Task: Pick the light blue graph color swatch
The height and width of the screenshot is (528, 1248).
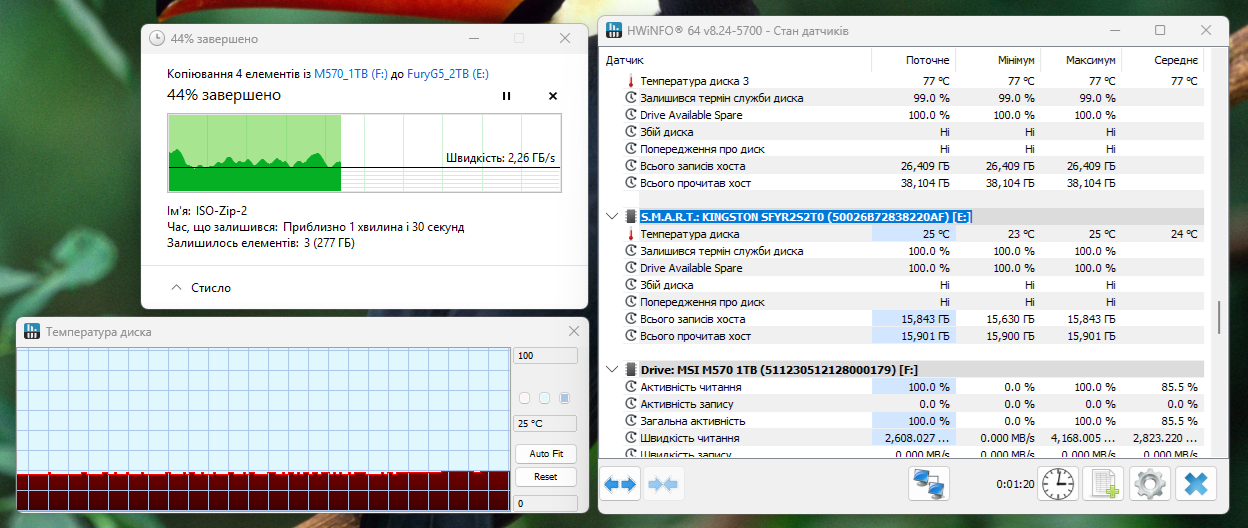Action: (x=544, y=398)
